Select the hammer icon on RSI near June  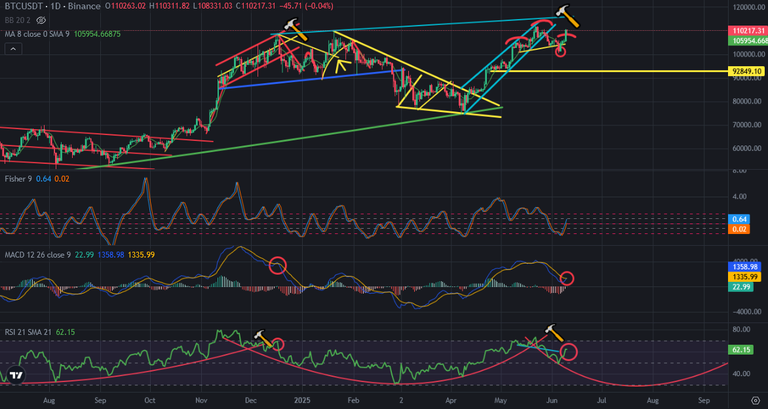(554, 333)
